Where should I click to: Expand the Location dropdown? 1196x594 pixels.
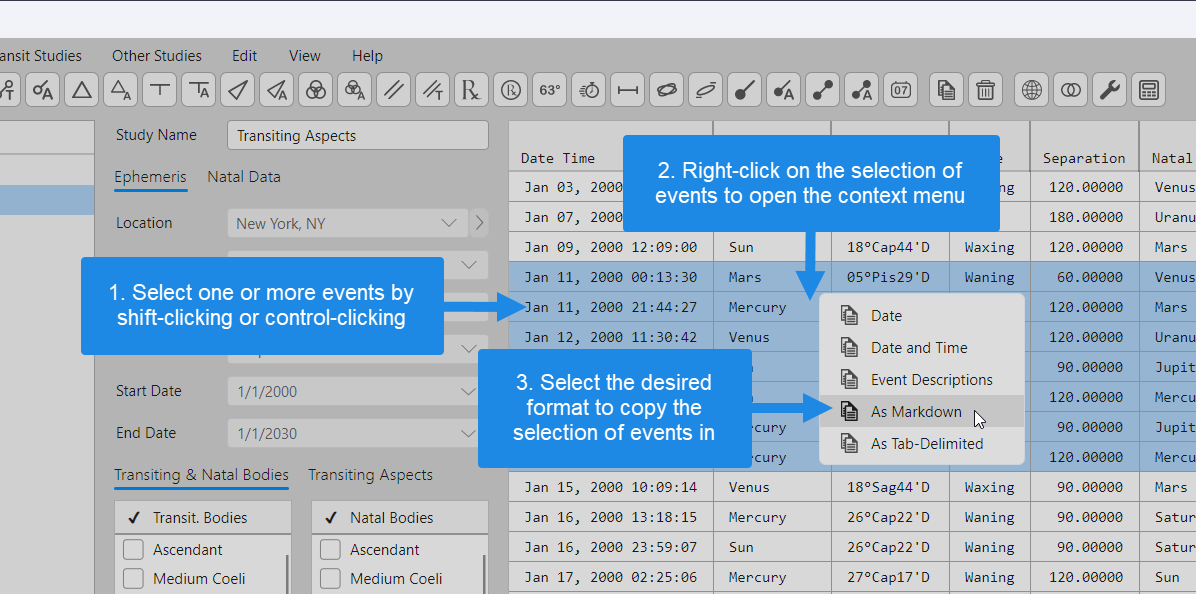pos(449,223)
